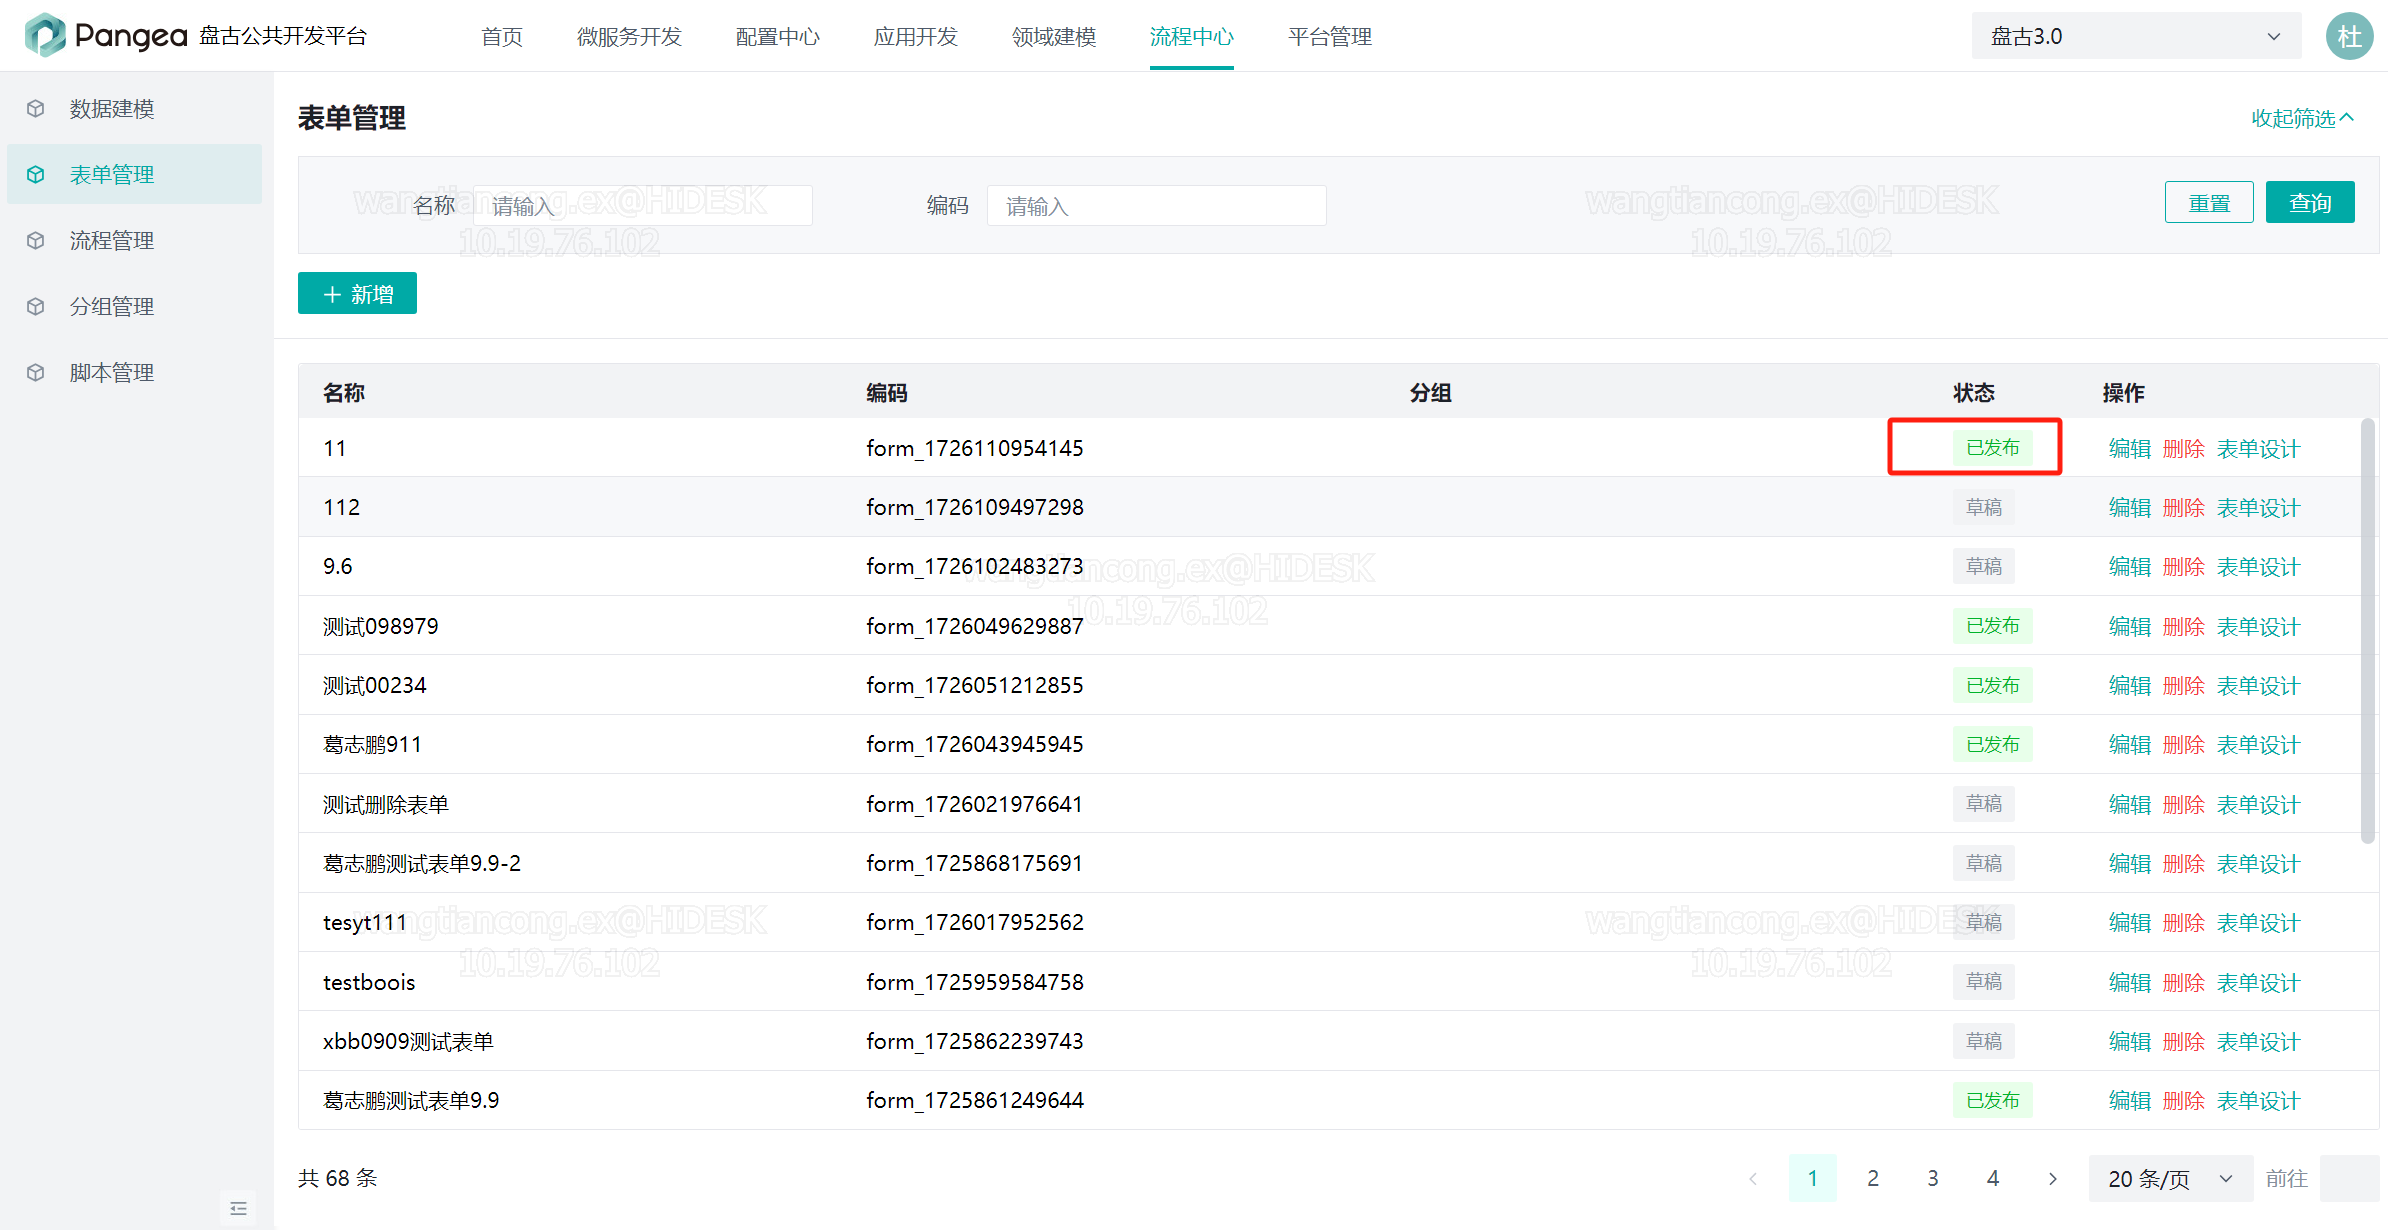The image size is (2388, 1230).
Task: Edit 葛志鹏测试表单9.9-2 via 编辑
Action: pos(2130,863)
